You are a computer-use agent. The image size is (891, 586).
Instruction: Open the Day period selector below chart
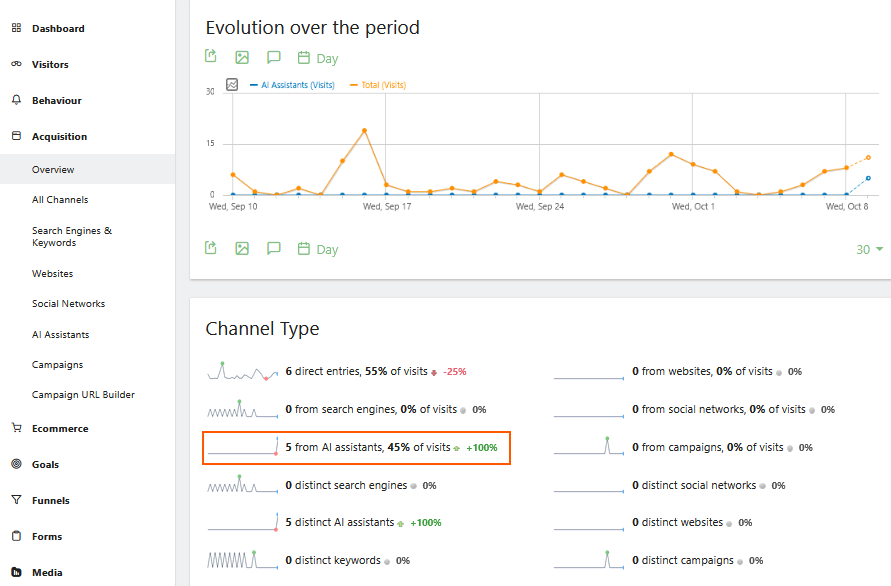tap(318, 249)
